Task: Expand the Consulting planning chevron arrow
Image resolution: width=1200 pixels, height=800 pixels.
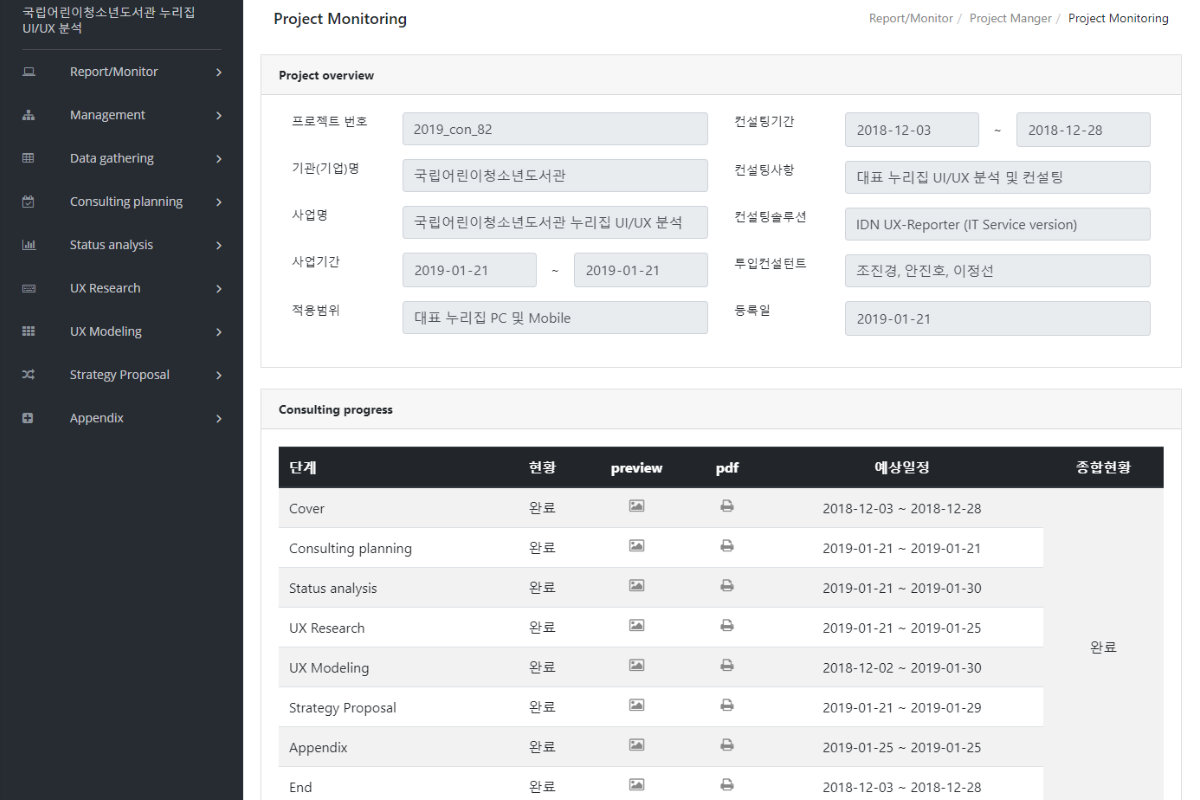Action: tap(218, 202)
